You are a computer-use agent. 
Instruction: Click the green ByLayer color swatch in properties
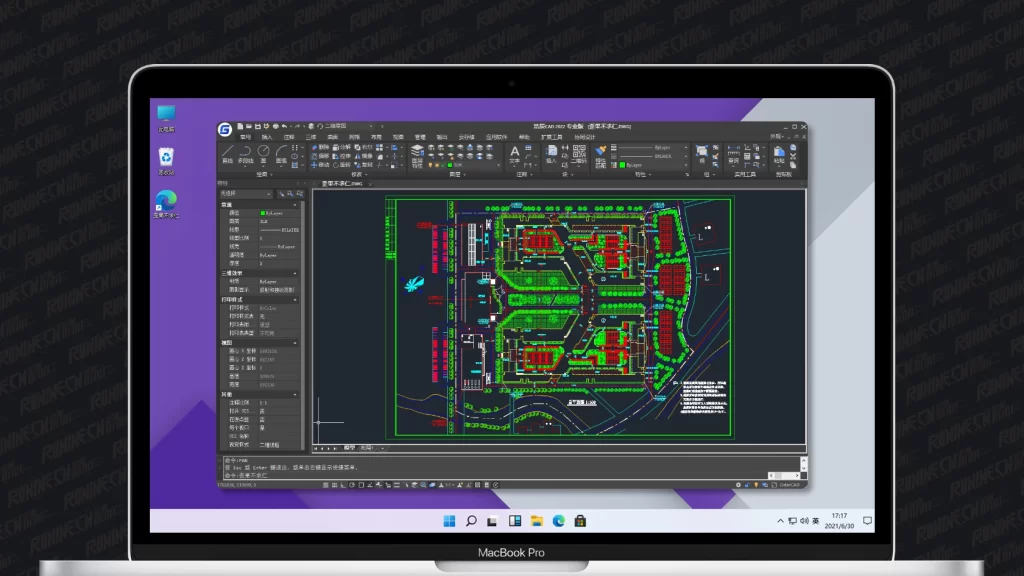(263, 213)
